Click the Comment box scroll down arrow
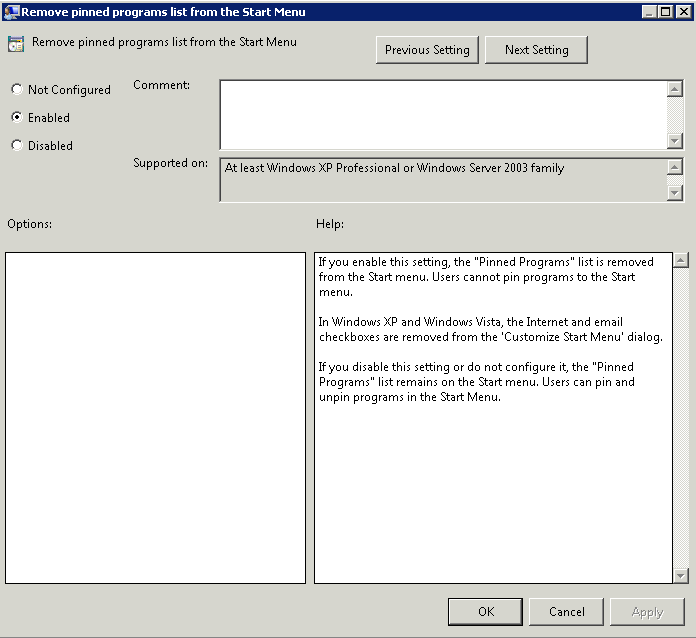 [674, 141]
